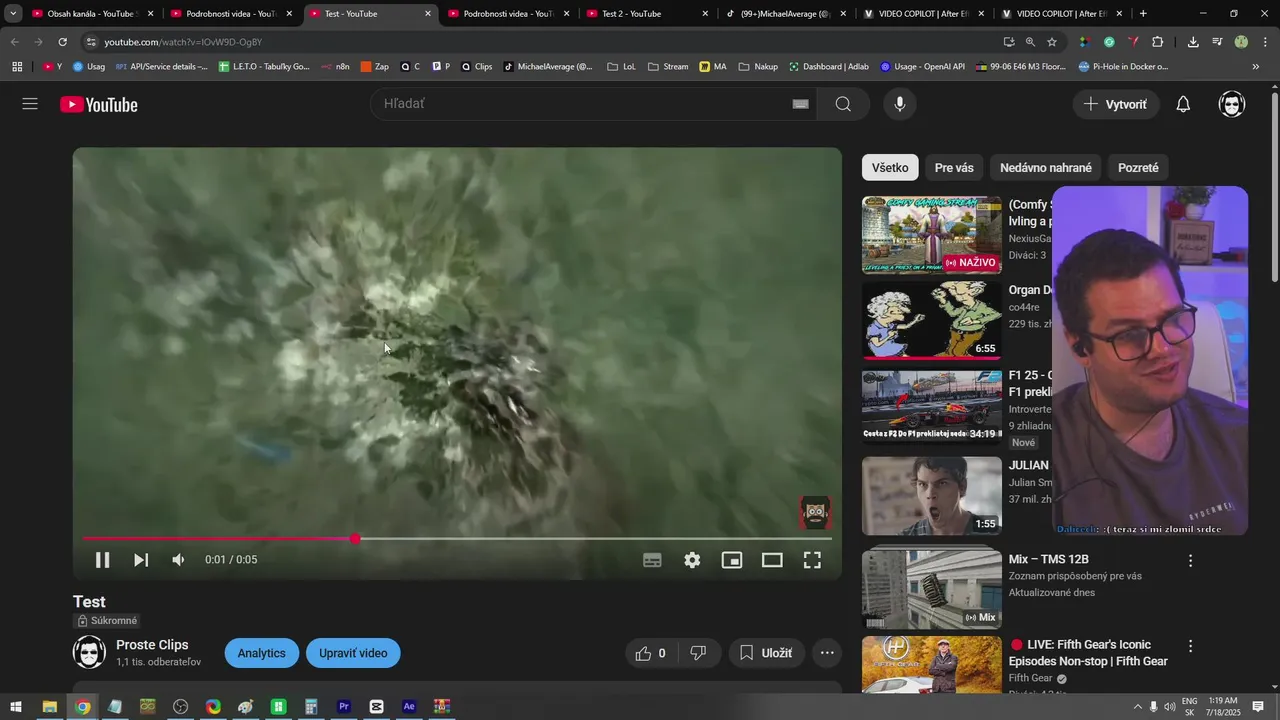The height and width of the screenshot is (720, 1280).
Task: Open the 6:55 Organ video thumbnail
Action: [x=932, y=320]
